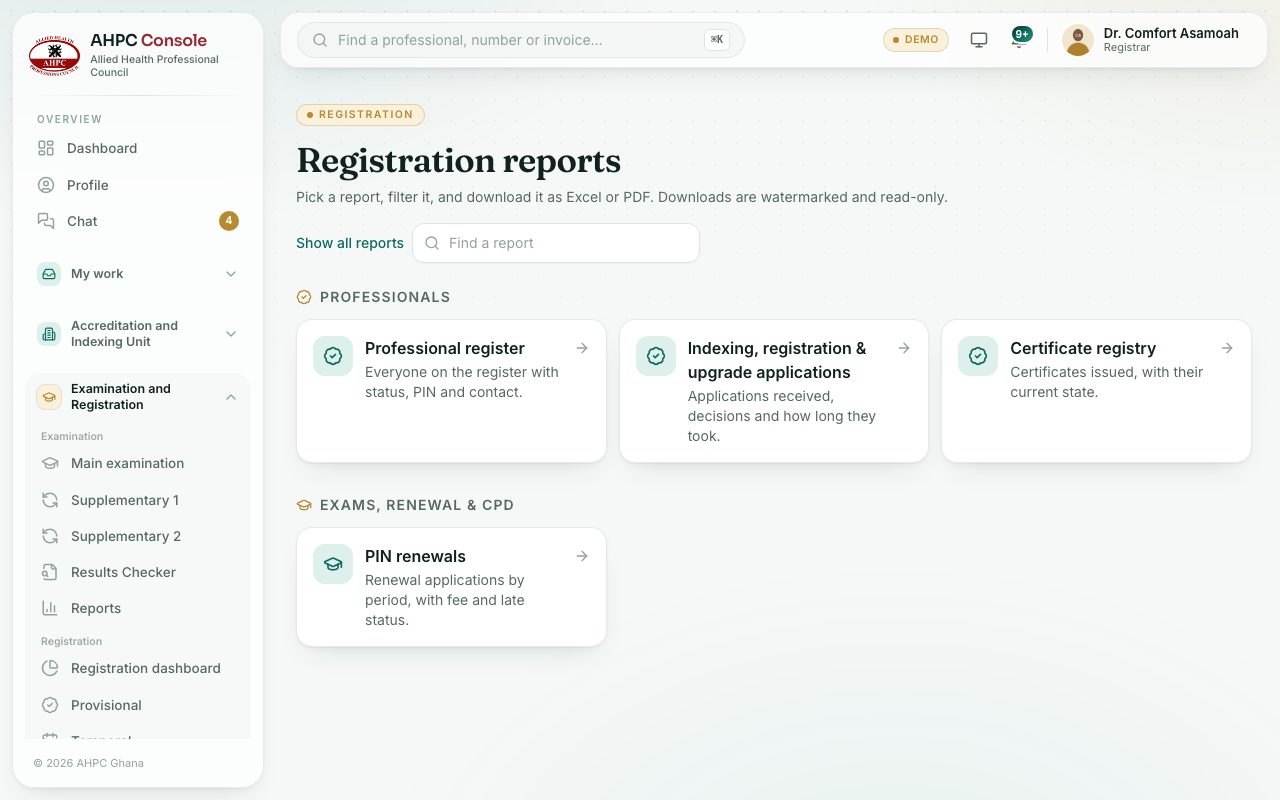Open notifications with 9+ badge
The width and height of the screenshot is (1280, 800).
click(1020, 39)
